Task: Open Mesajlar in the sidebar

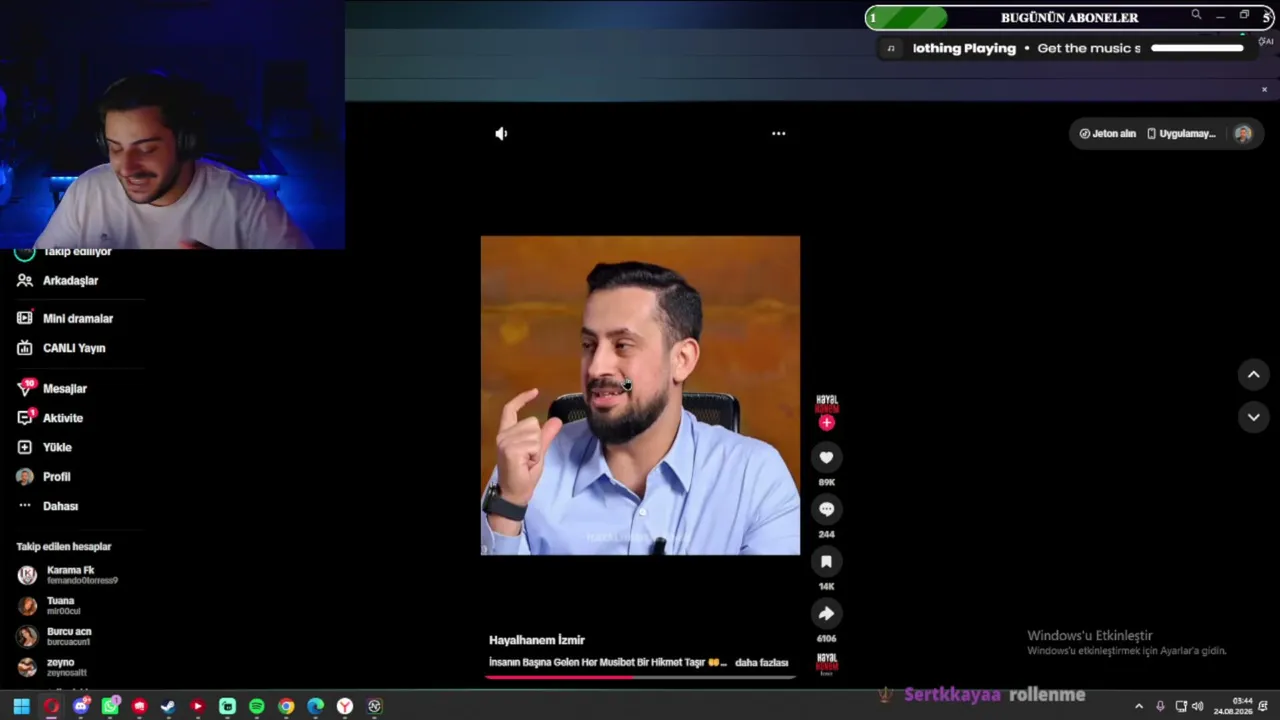Action: point(52,388)
